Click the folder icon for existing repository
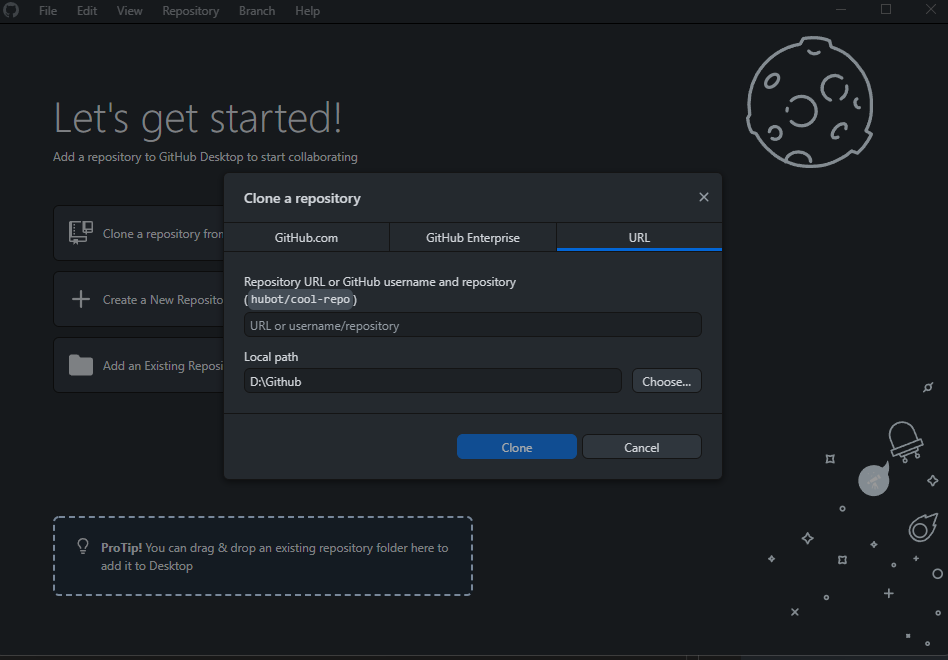The image size is (948, 660). (80, 365)
